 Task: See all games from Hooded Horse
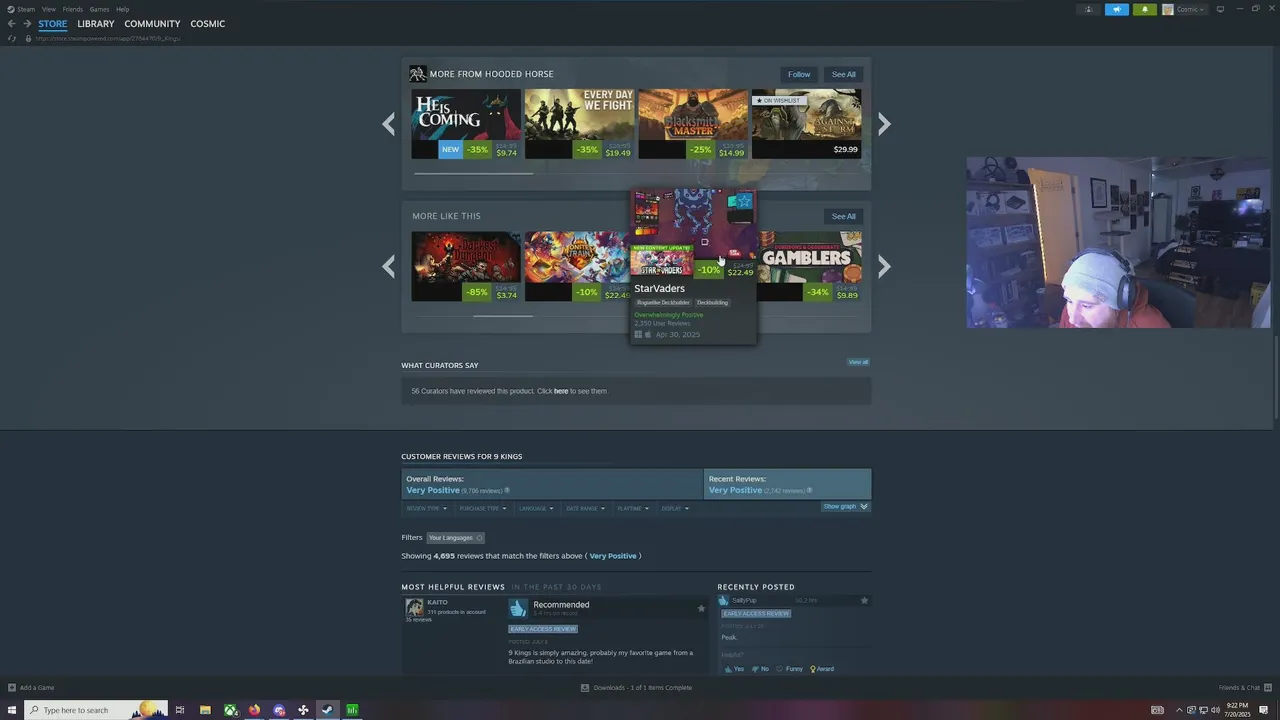point(844,74)
